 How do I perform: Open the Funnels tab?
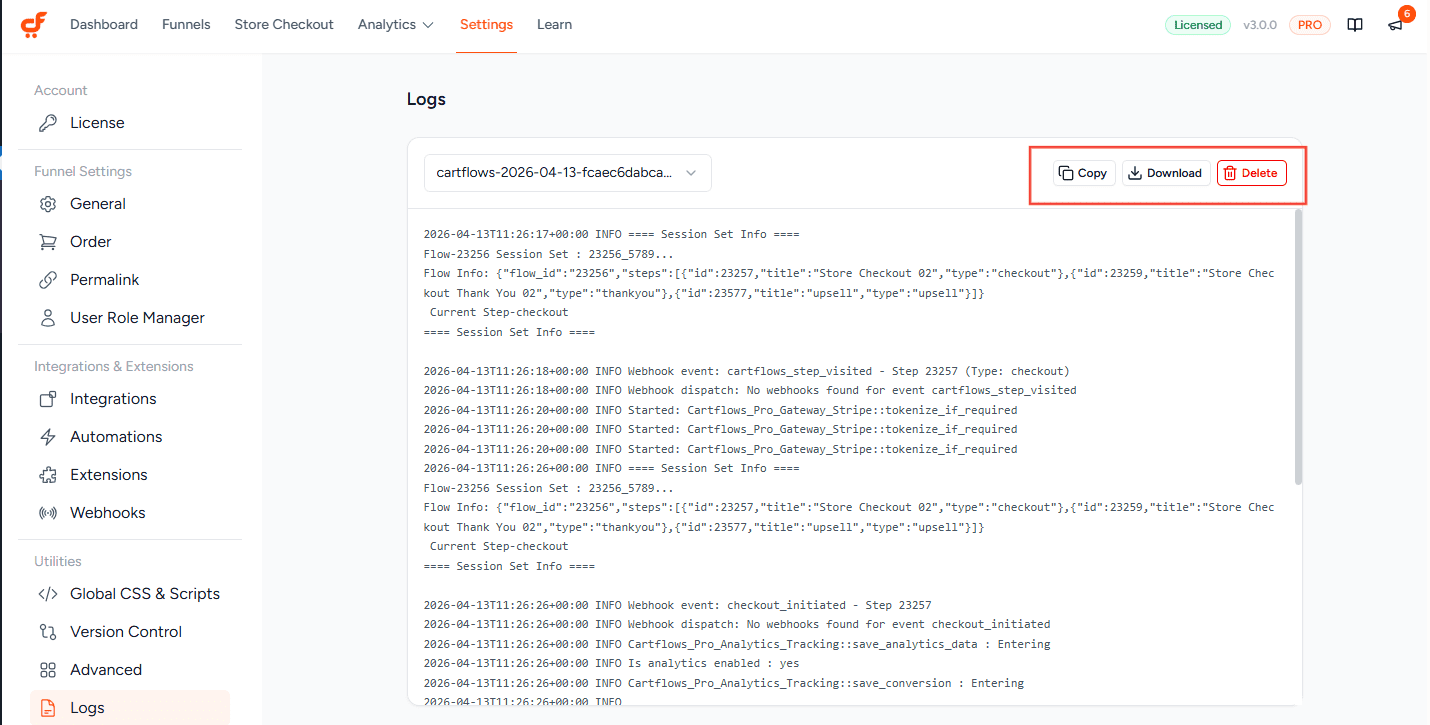pyautogui.click(x=186, y=25)
